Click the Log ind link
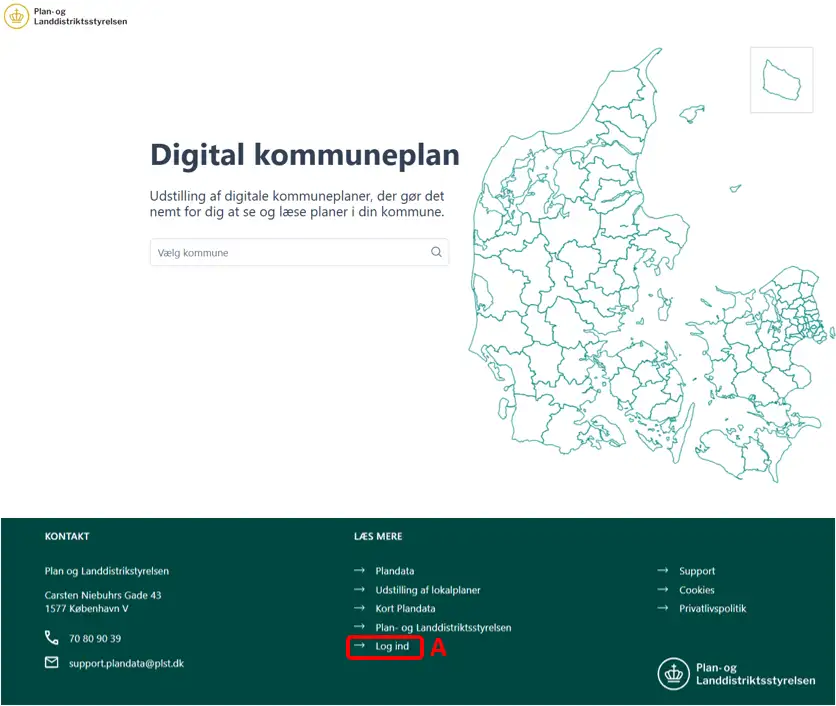 (x=392, y=647)
